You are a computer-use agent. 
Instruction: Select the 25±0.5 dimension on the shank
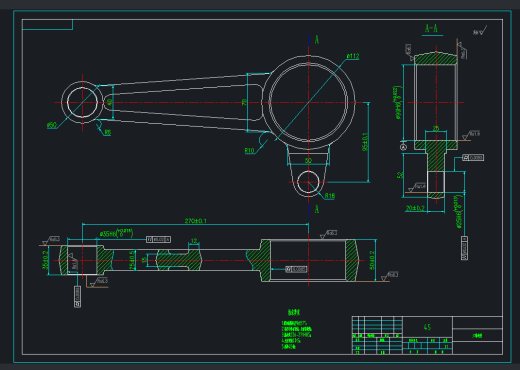click(x=132, y=260)
